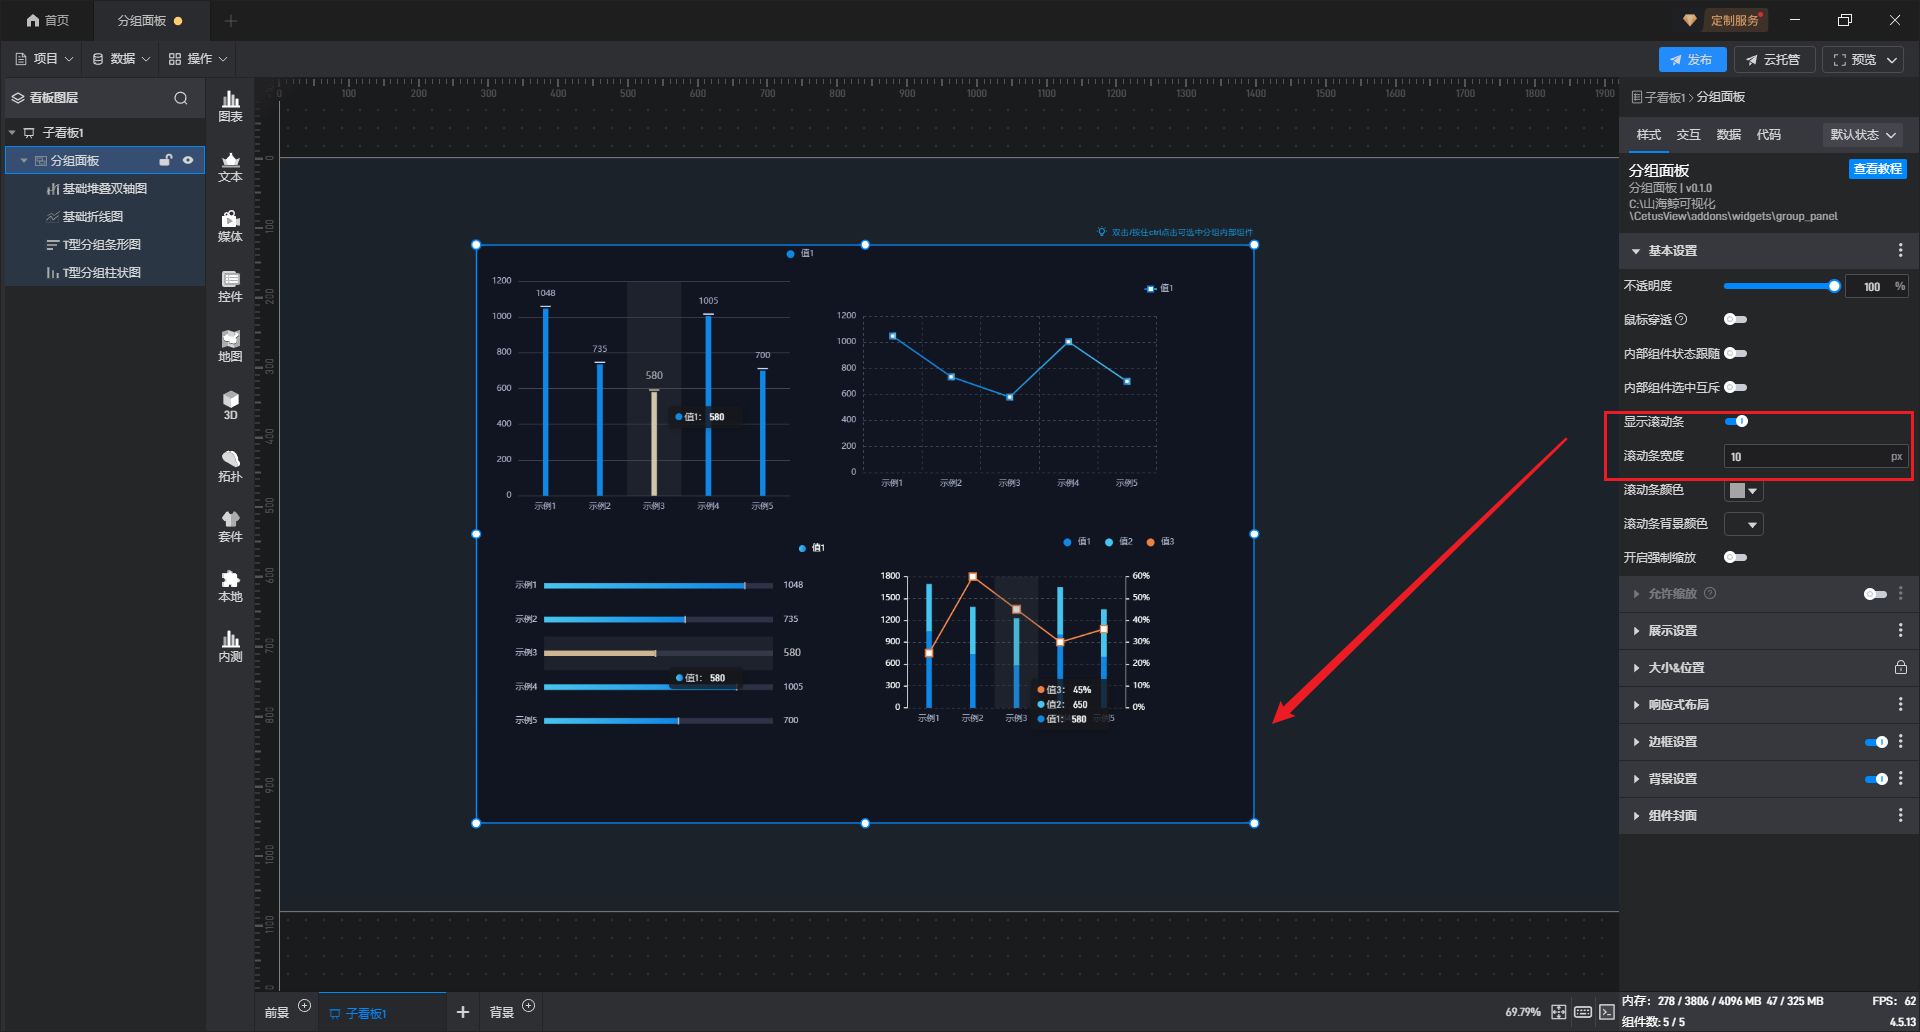Open the 滚动条颜色 color swatch
1920x1032 pixels.
[x=1743, y=490]
